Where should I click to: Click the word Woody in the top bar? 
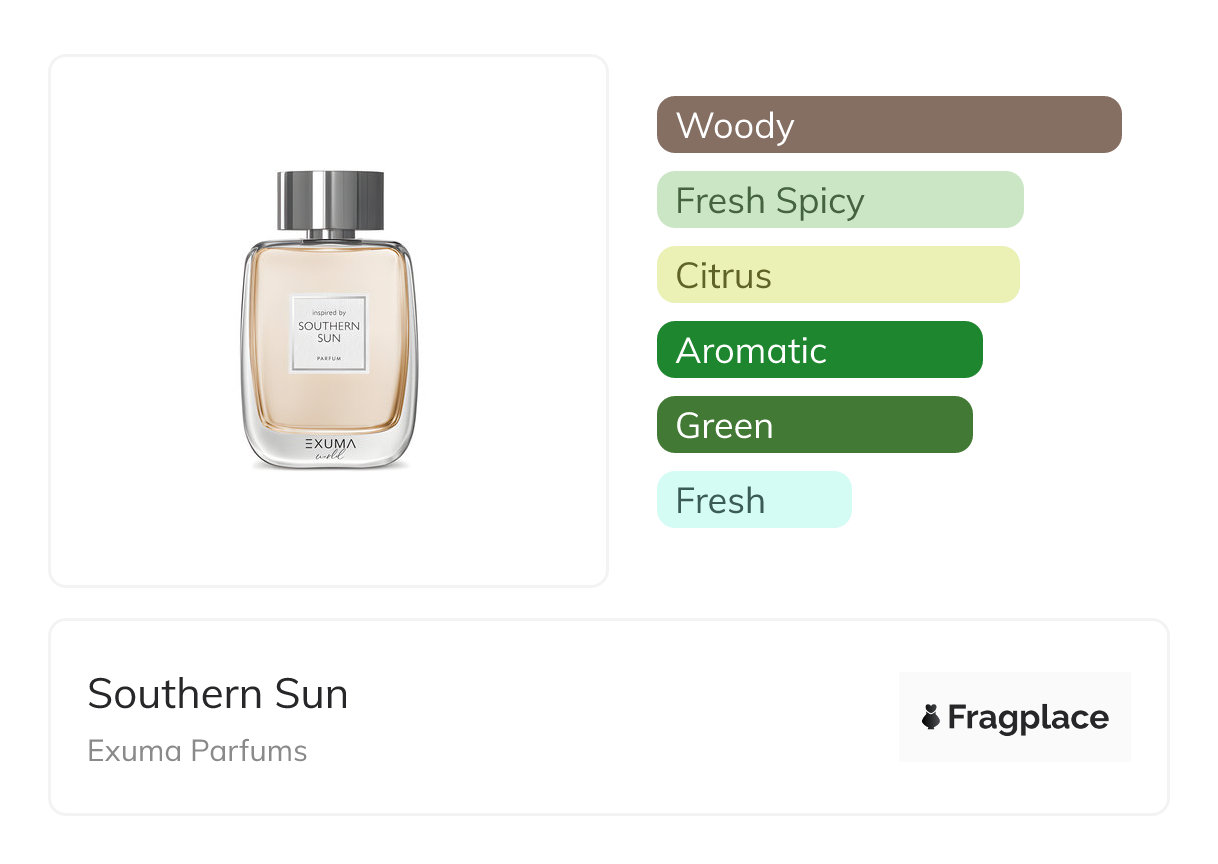[735, 126]
